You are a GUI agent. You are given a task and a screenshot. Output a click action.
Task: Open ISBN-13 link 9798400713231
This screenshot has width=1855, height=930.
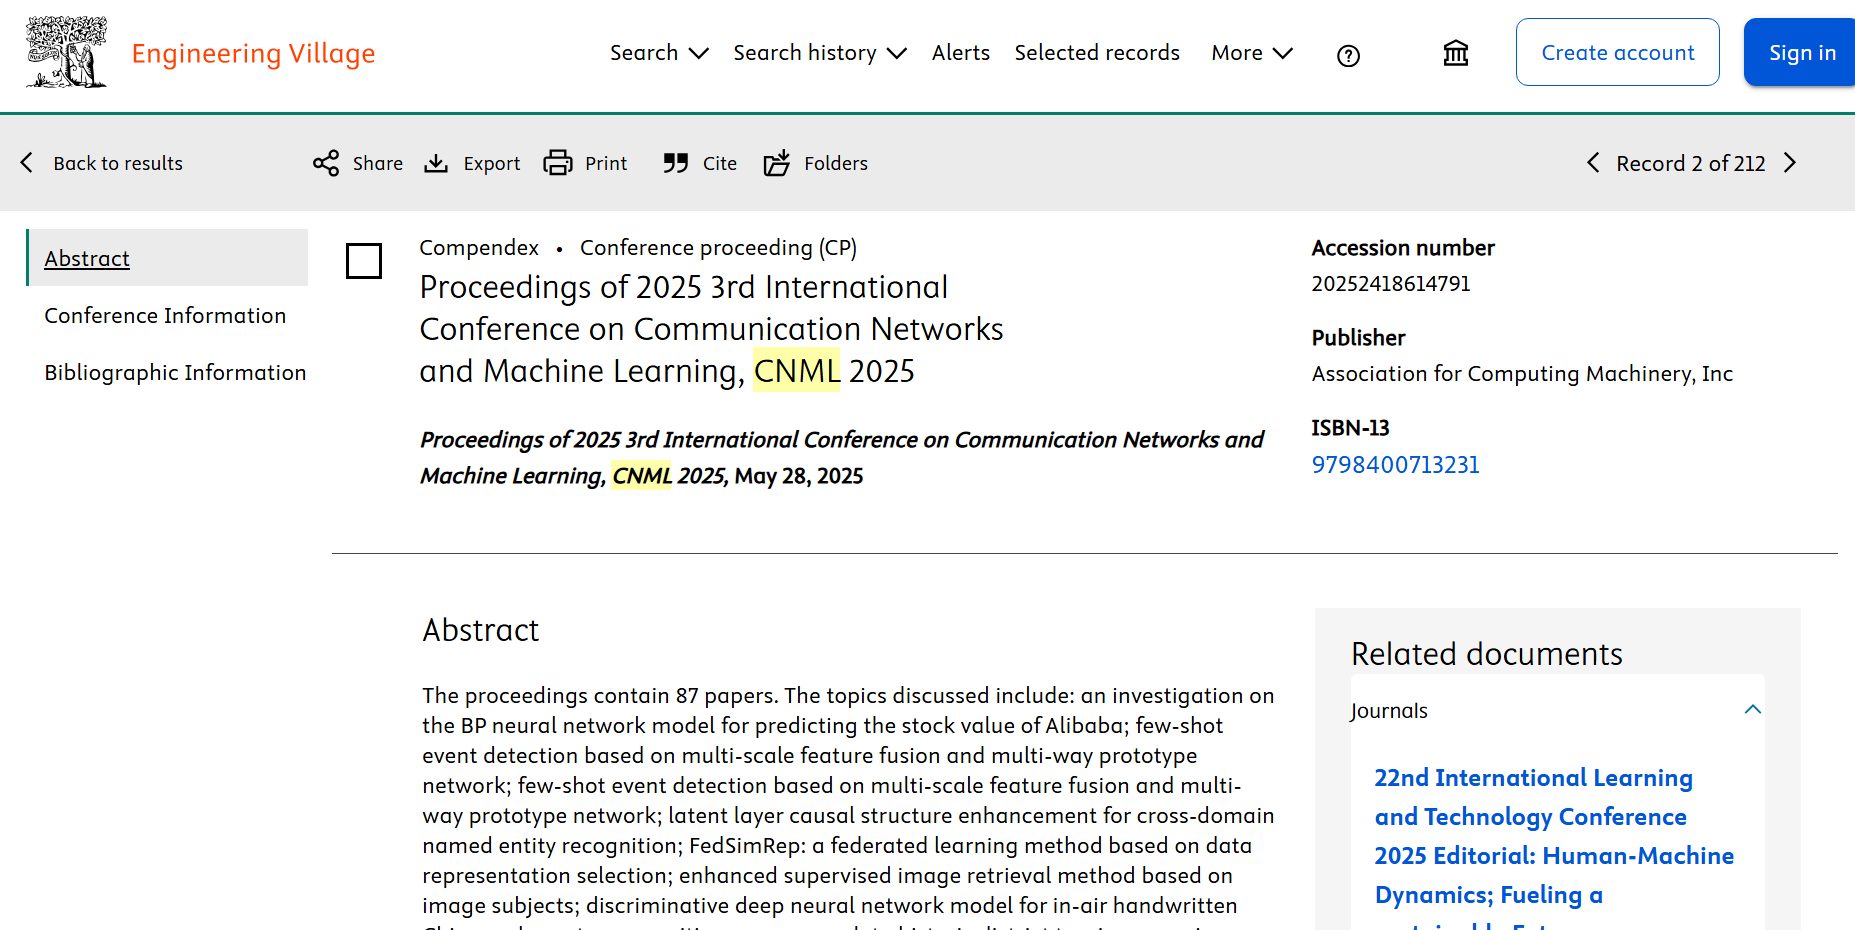[1395, 465]
